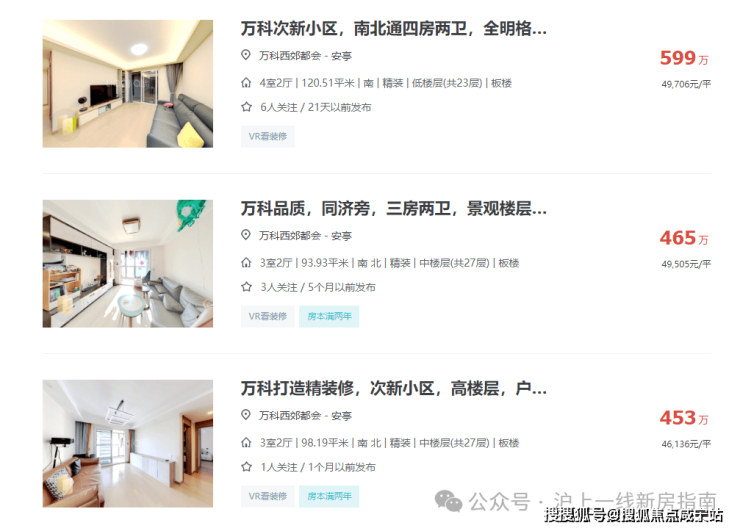Viewport: 740px width, 531px height.
Task: Open photo with brown leather sofa
Action: pos(128,443)
